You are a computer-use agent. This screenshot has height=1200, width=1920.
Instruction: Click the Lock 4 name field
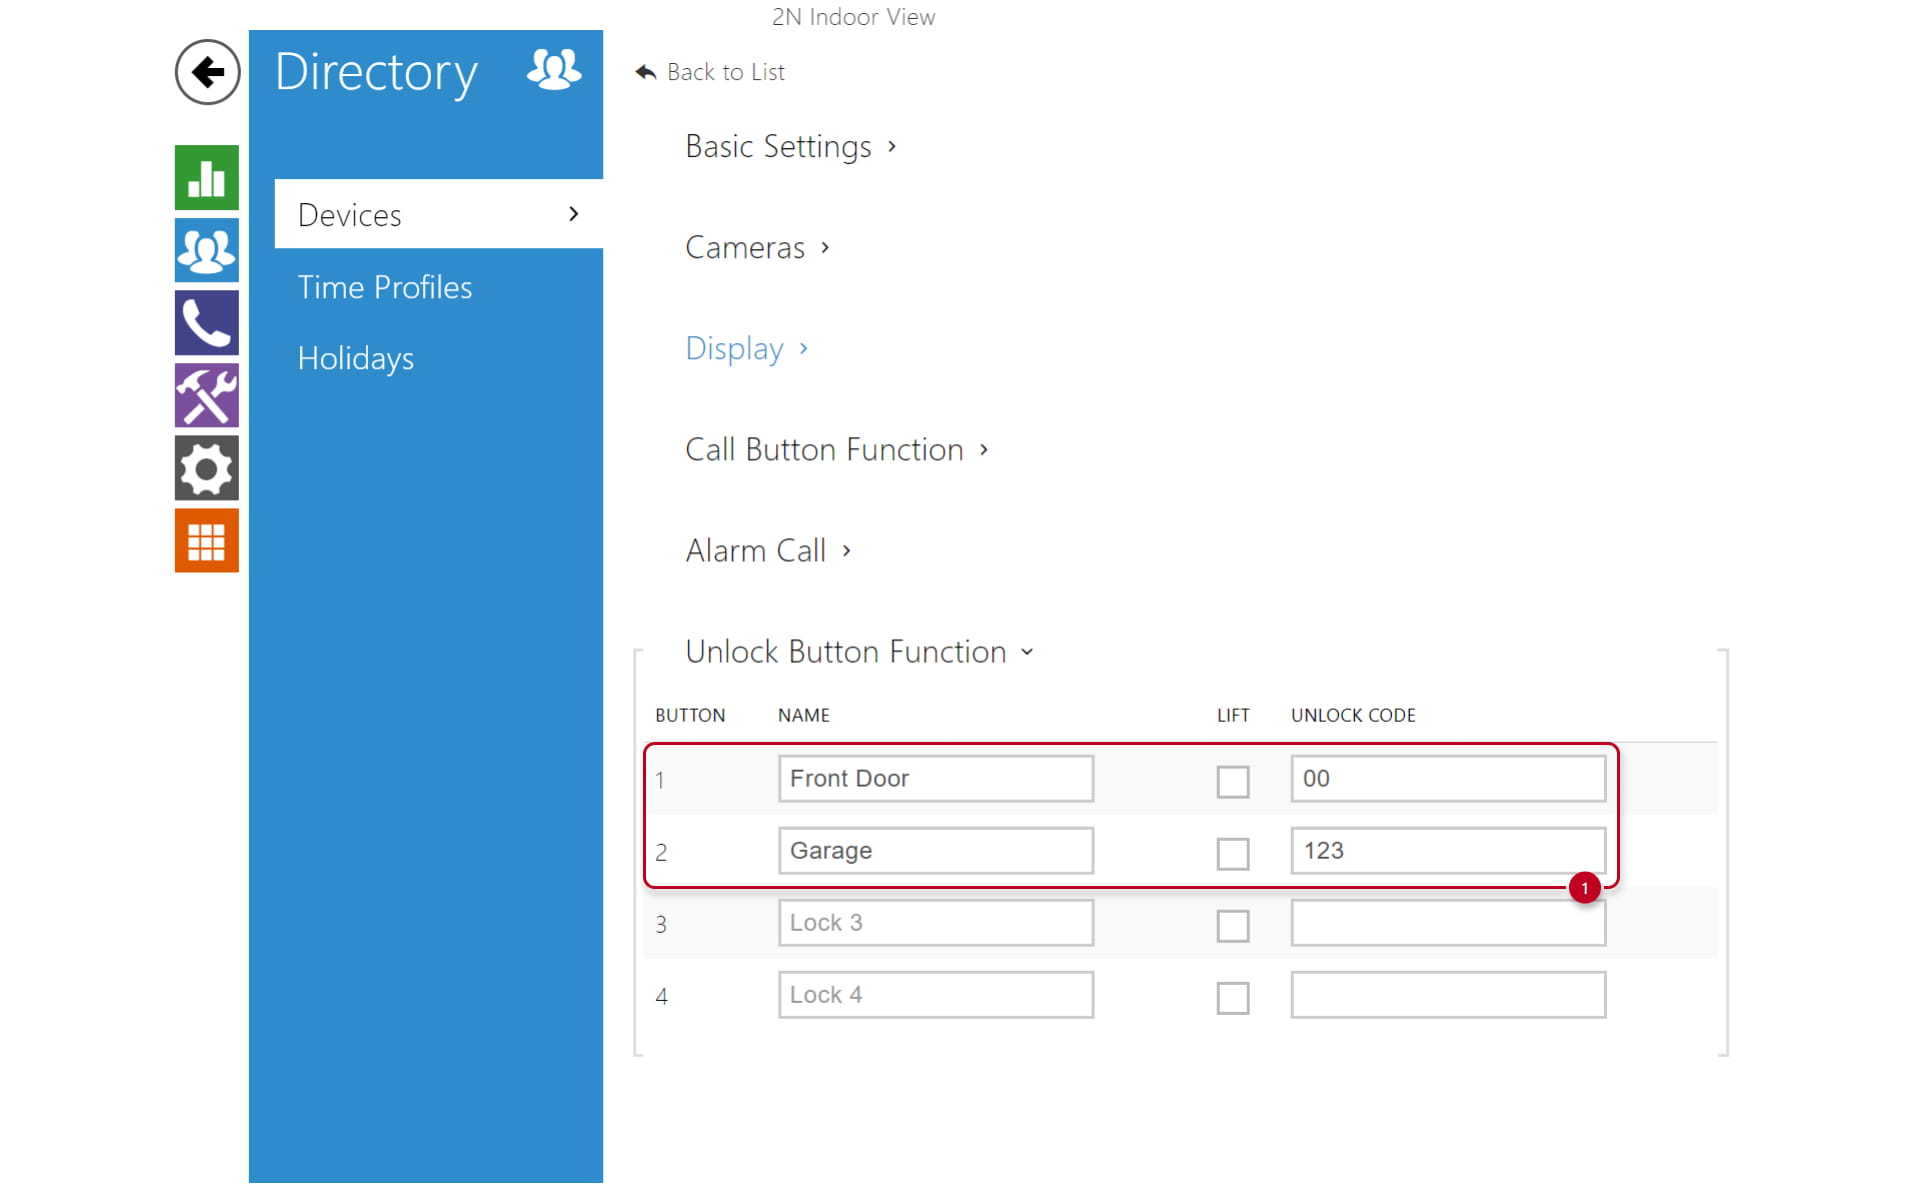[x=936, y=994]
